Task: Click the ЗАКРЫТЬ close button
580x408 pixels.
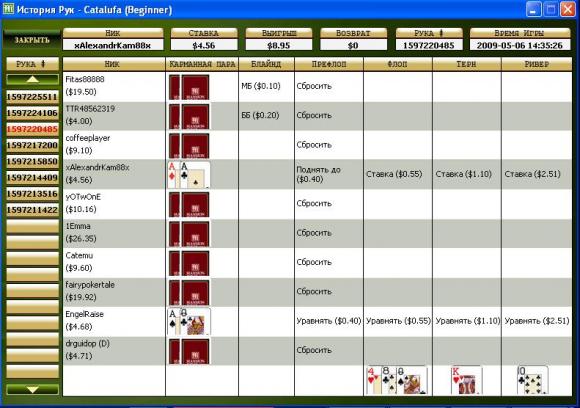Action: (32, 40)
